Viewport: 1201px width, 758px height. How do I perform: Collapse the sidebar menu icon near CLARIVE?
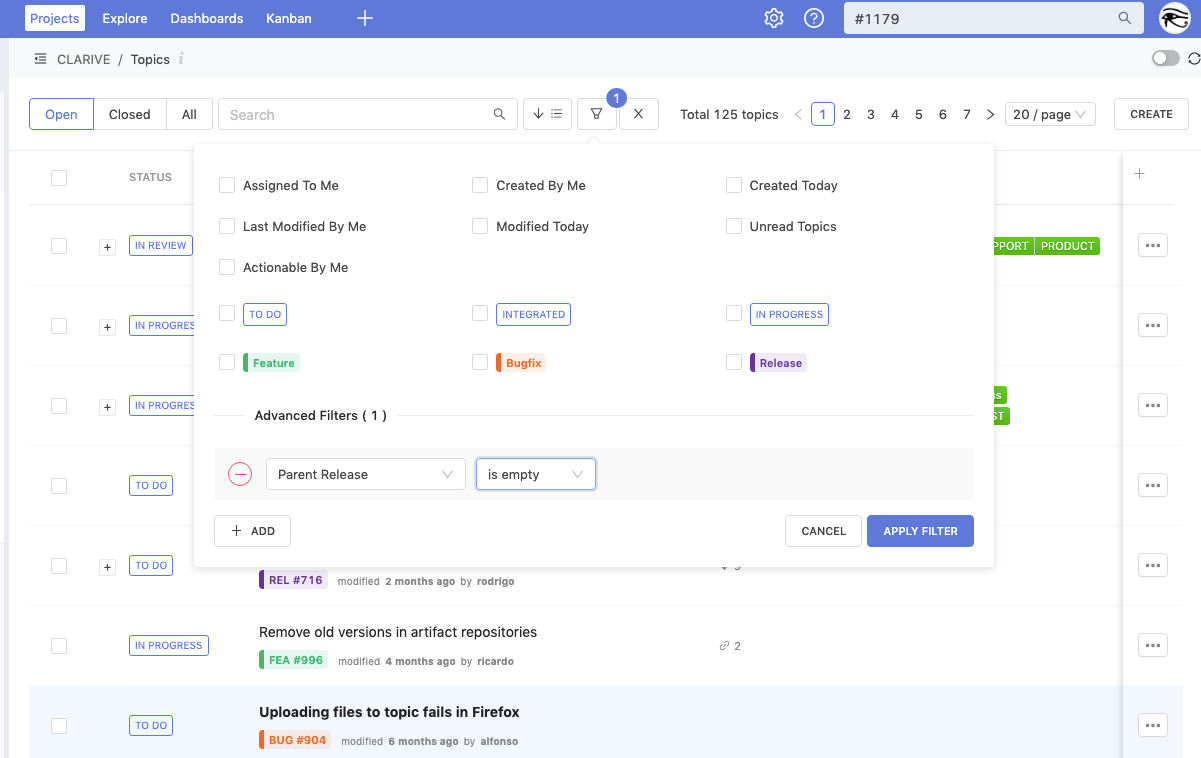point(40,59)
